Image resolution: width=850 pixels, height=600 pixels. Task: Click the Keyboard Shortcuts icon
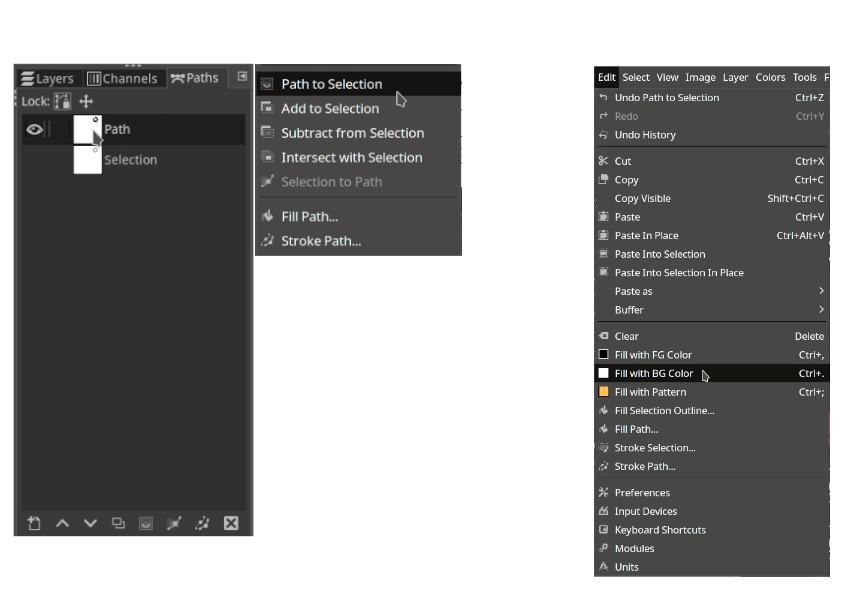(603, 530)
